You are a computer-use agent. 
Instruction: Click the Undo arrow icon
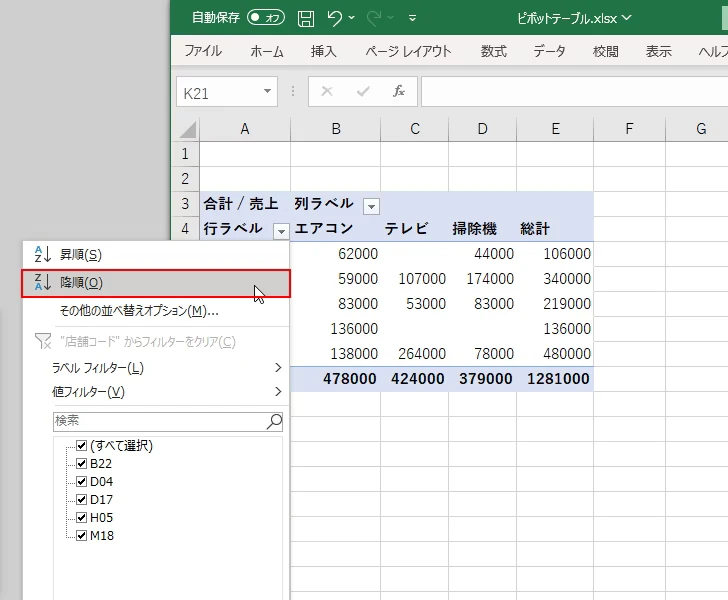[x=334, y=18]
